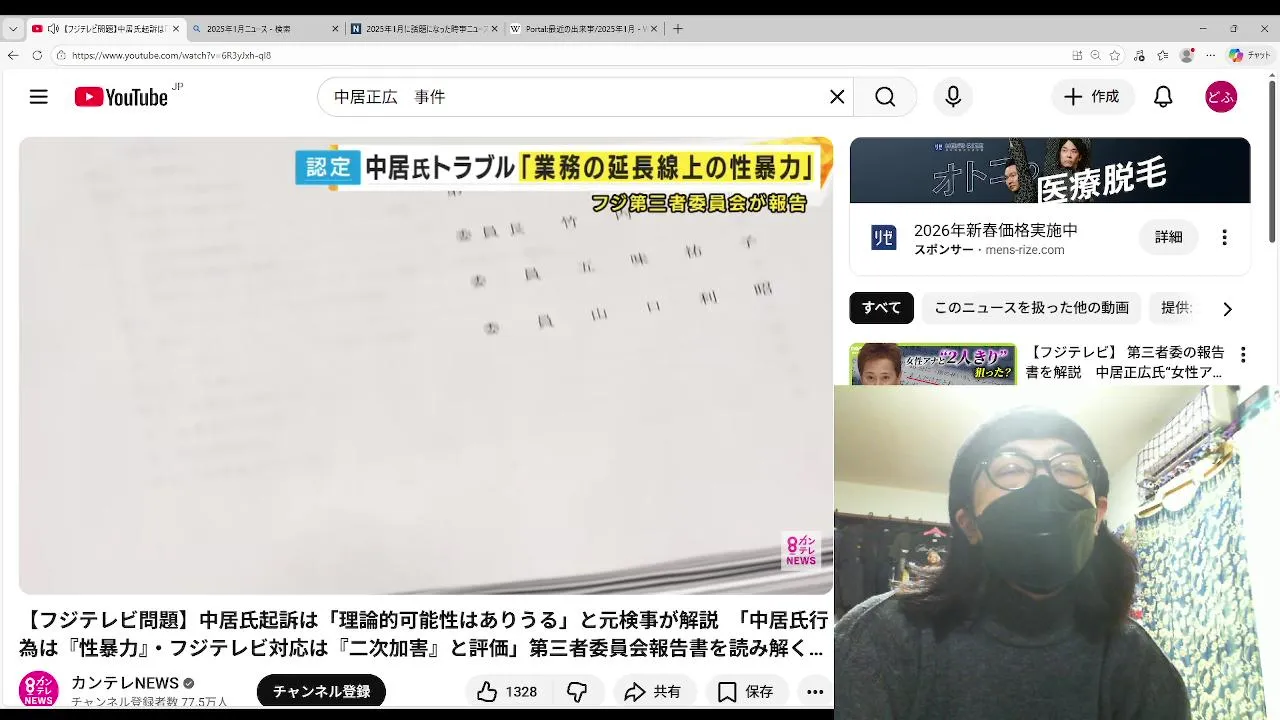Click the オトコの医療脱毛 ad banner

pyautogui.click(x=1050, y=170)
